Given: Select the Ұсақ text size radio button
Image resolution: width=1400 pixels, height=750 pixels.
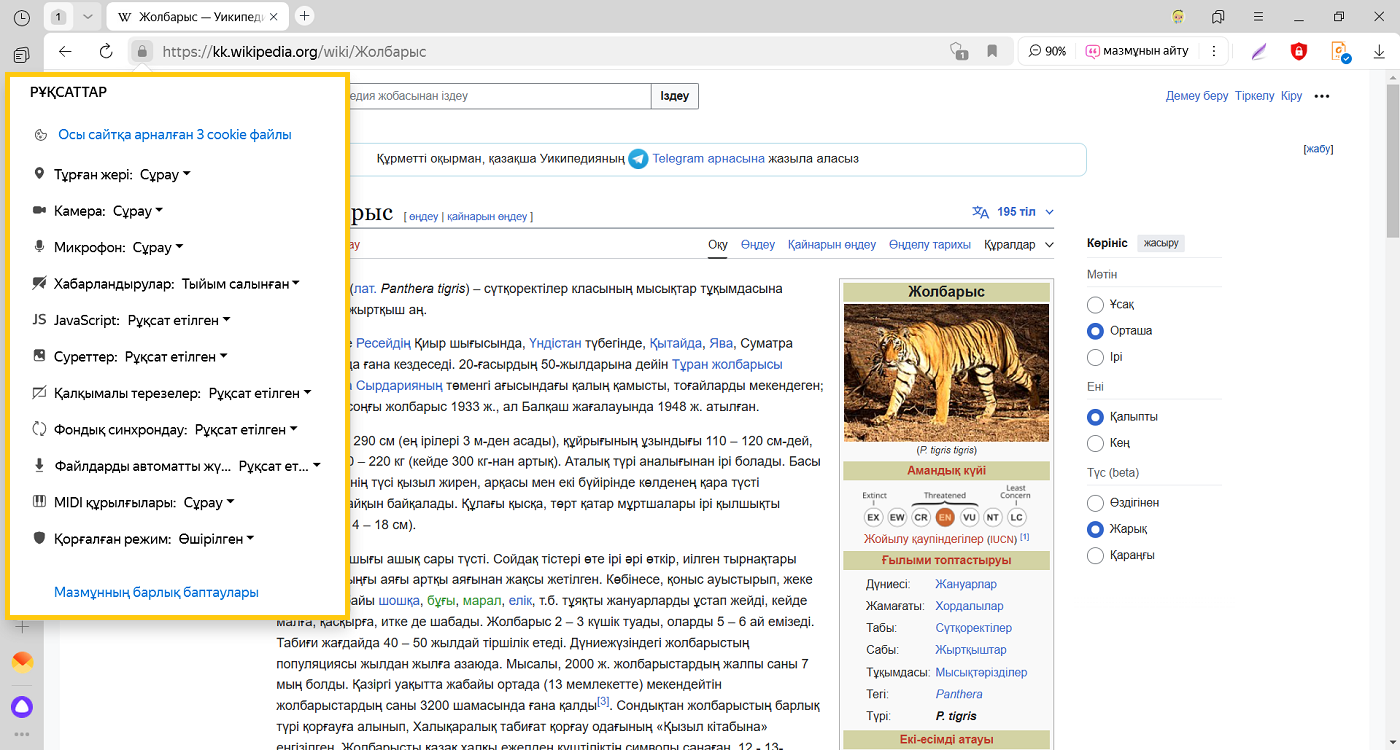Looking at the screenshot, I should [x=1096, y=304].
